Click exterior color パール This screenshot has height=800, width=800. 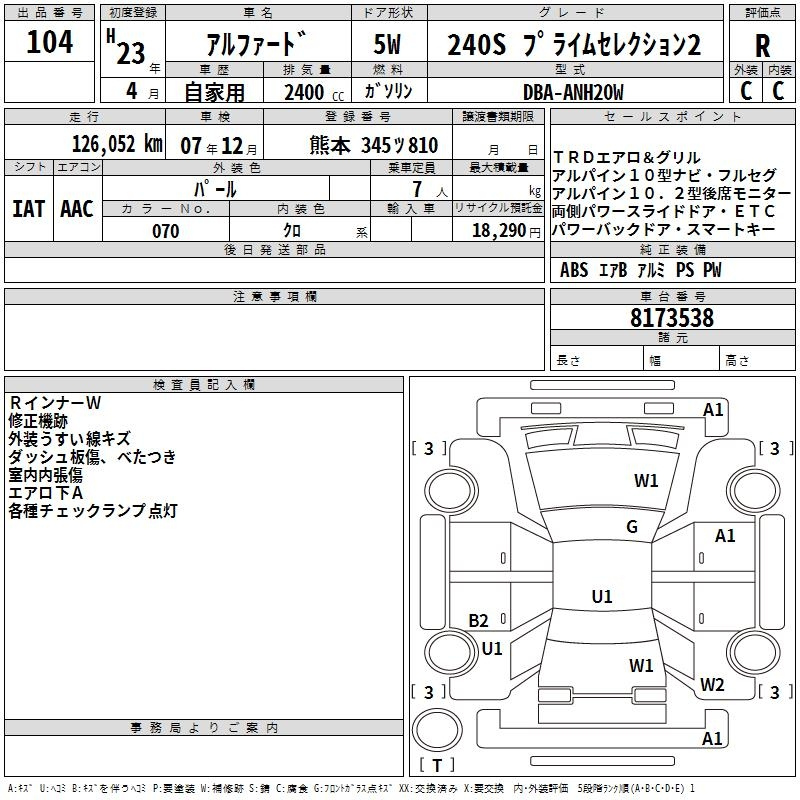click(x=215, y=189)
